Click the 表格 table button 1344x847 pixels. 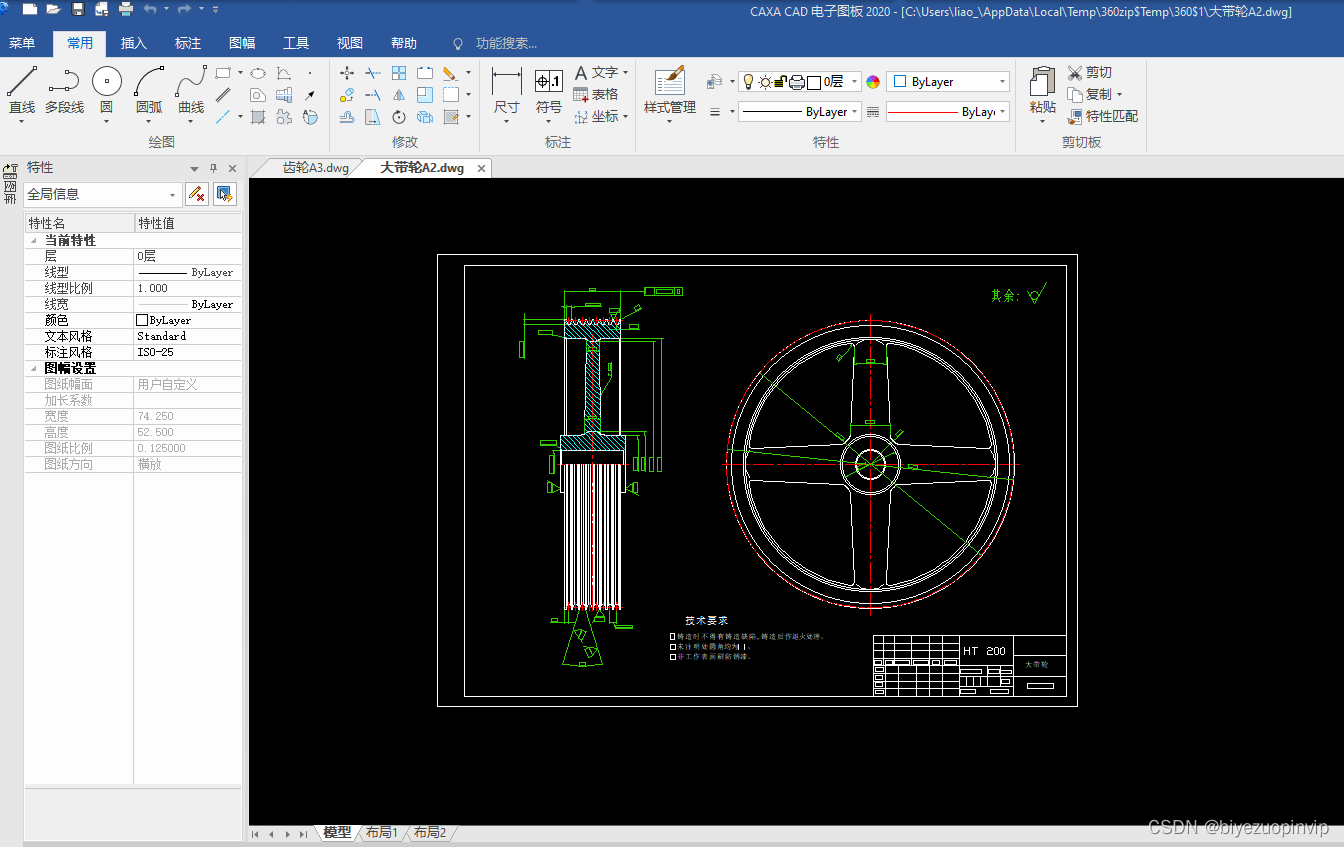point(596,95)
